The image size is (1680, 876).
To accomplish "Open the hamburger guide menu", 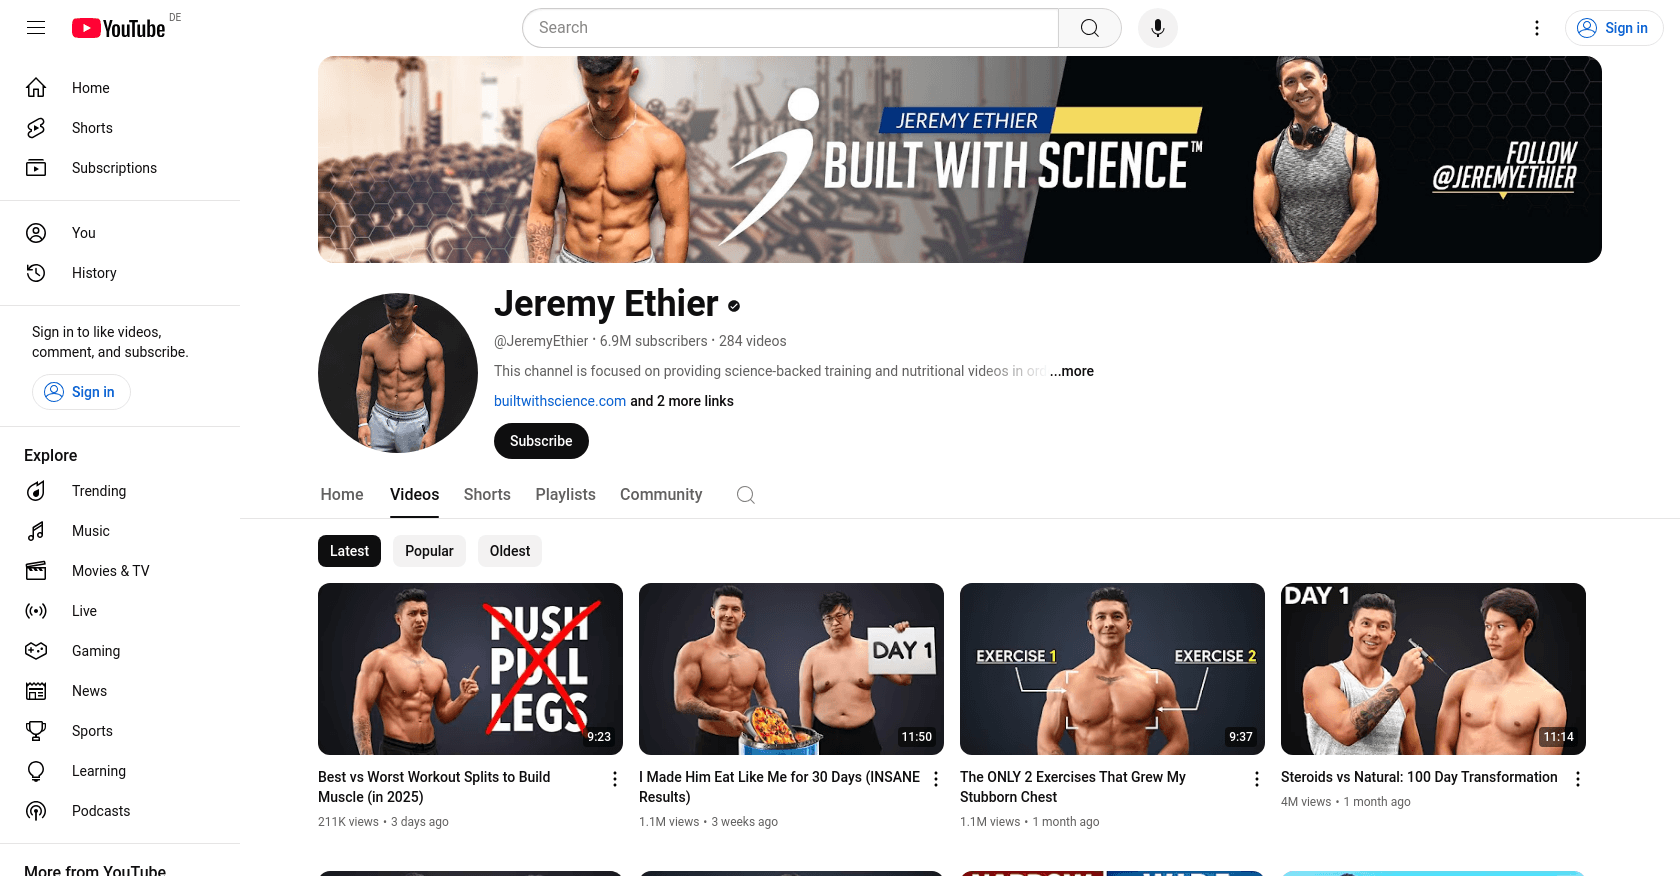I will coord(36,28).
